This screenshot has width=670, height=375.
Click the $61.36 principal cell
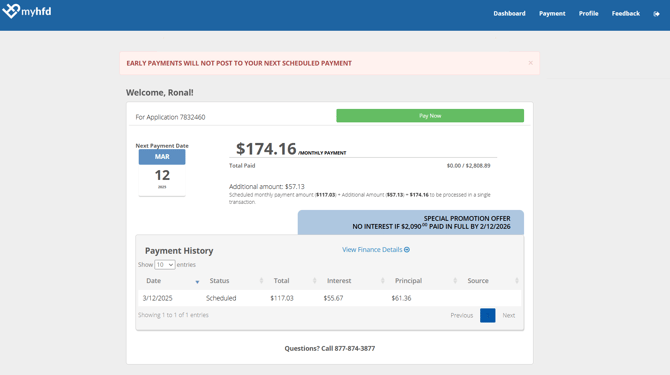click(401, 298)
